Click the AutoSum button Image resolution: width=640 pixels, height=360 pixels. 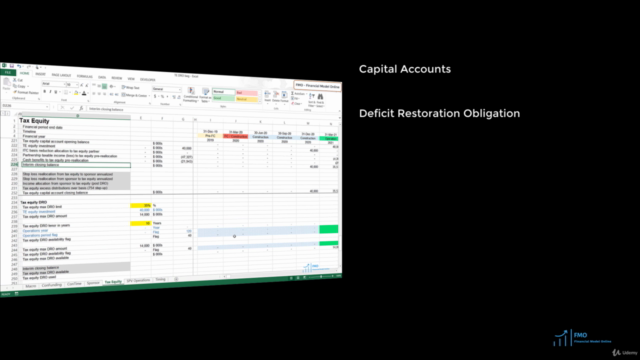pos(298,93)
